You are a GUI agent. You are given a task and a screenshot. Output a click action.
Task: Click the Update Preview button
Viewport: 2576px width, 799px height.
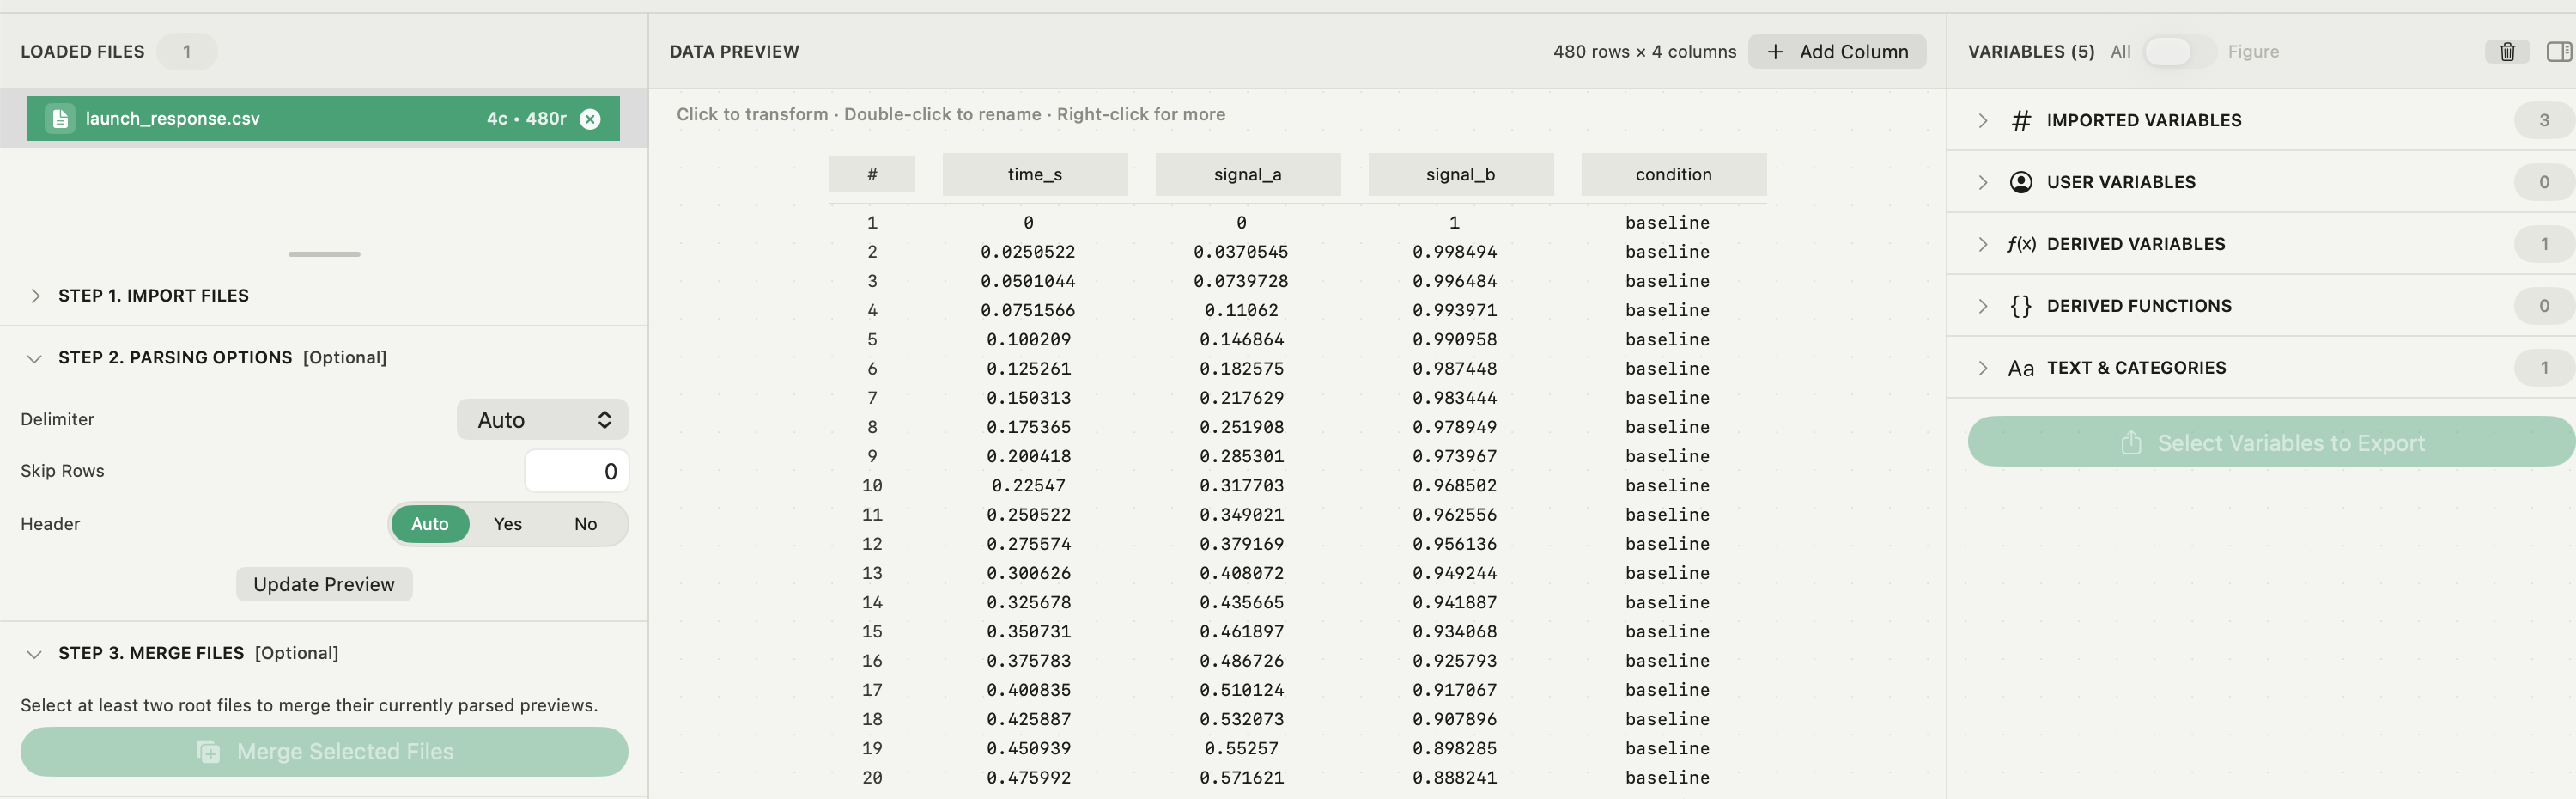point(324,585)
